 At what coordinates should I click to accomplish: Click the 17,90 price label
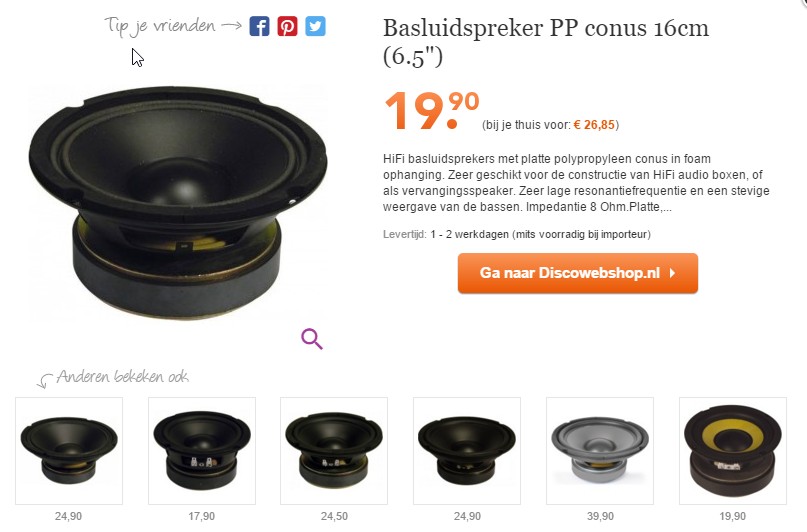click(x=202, y=516)
